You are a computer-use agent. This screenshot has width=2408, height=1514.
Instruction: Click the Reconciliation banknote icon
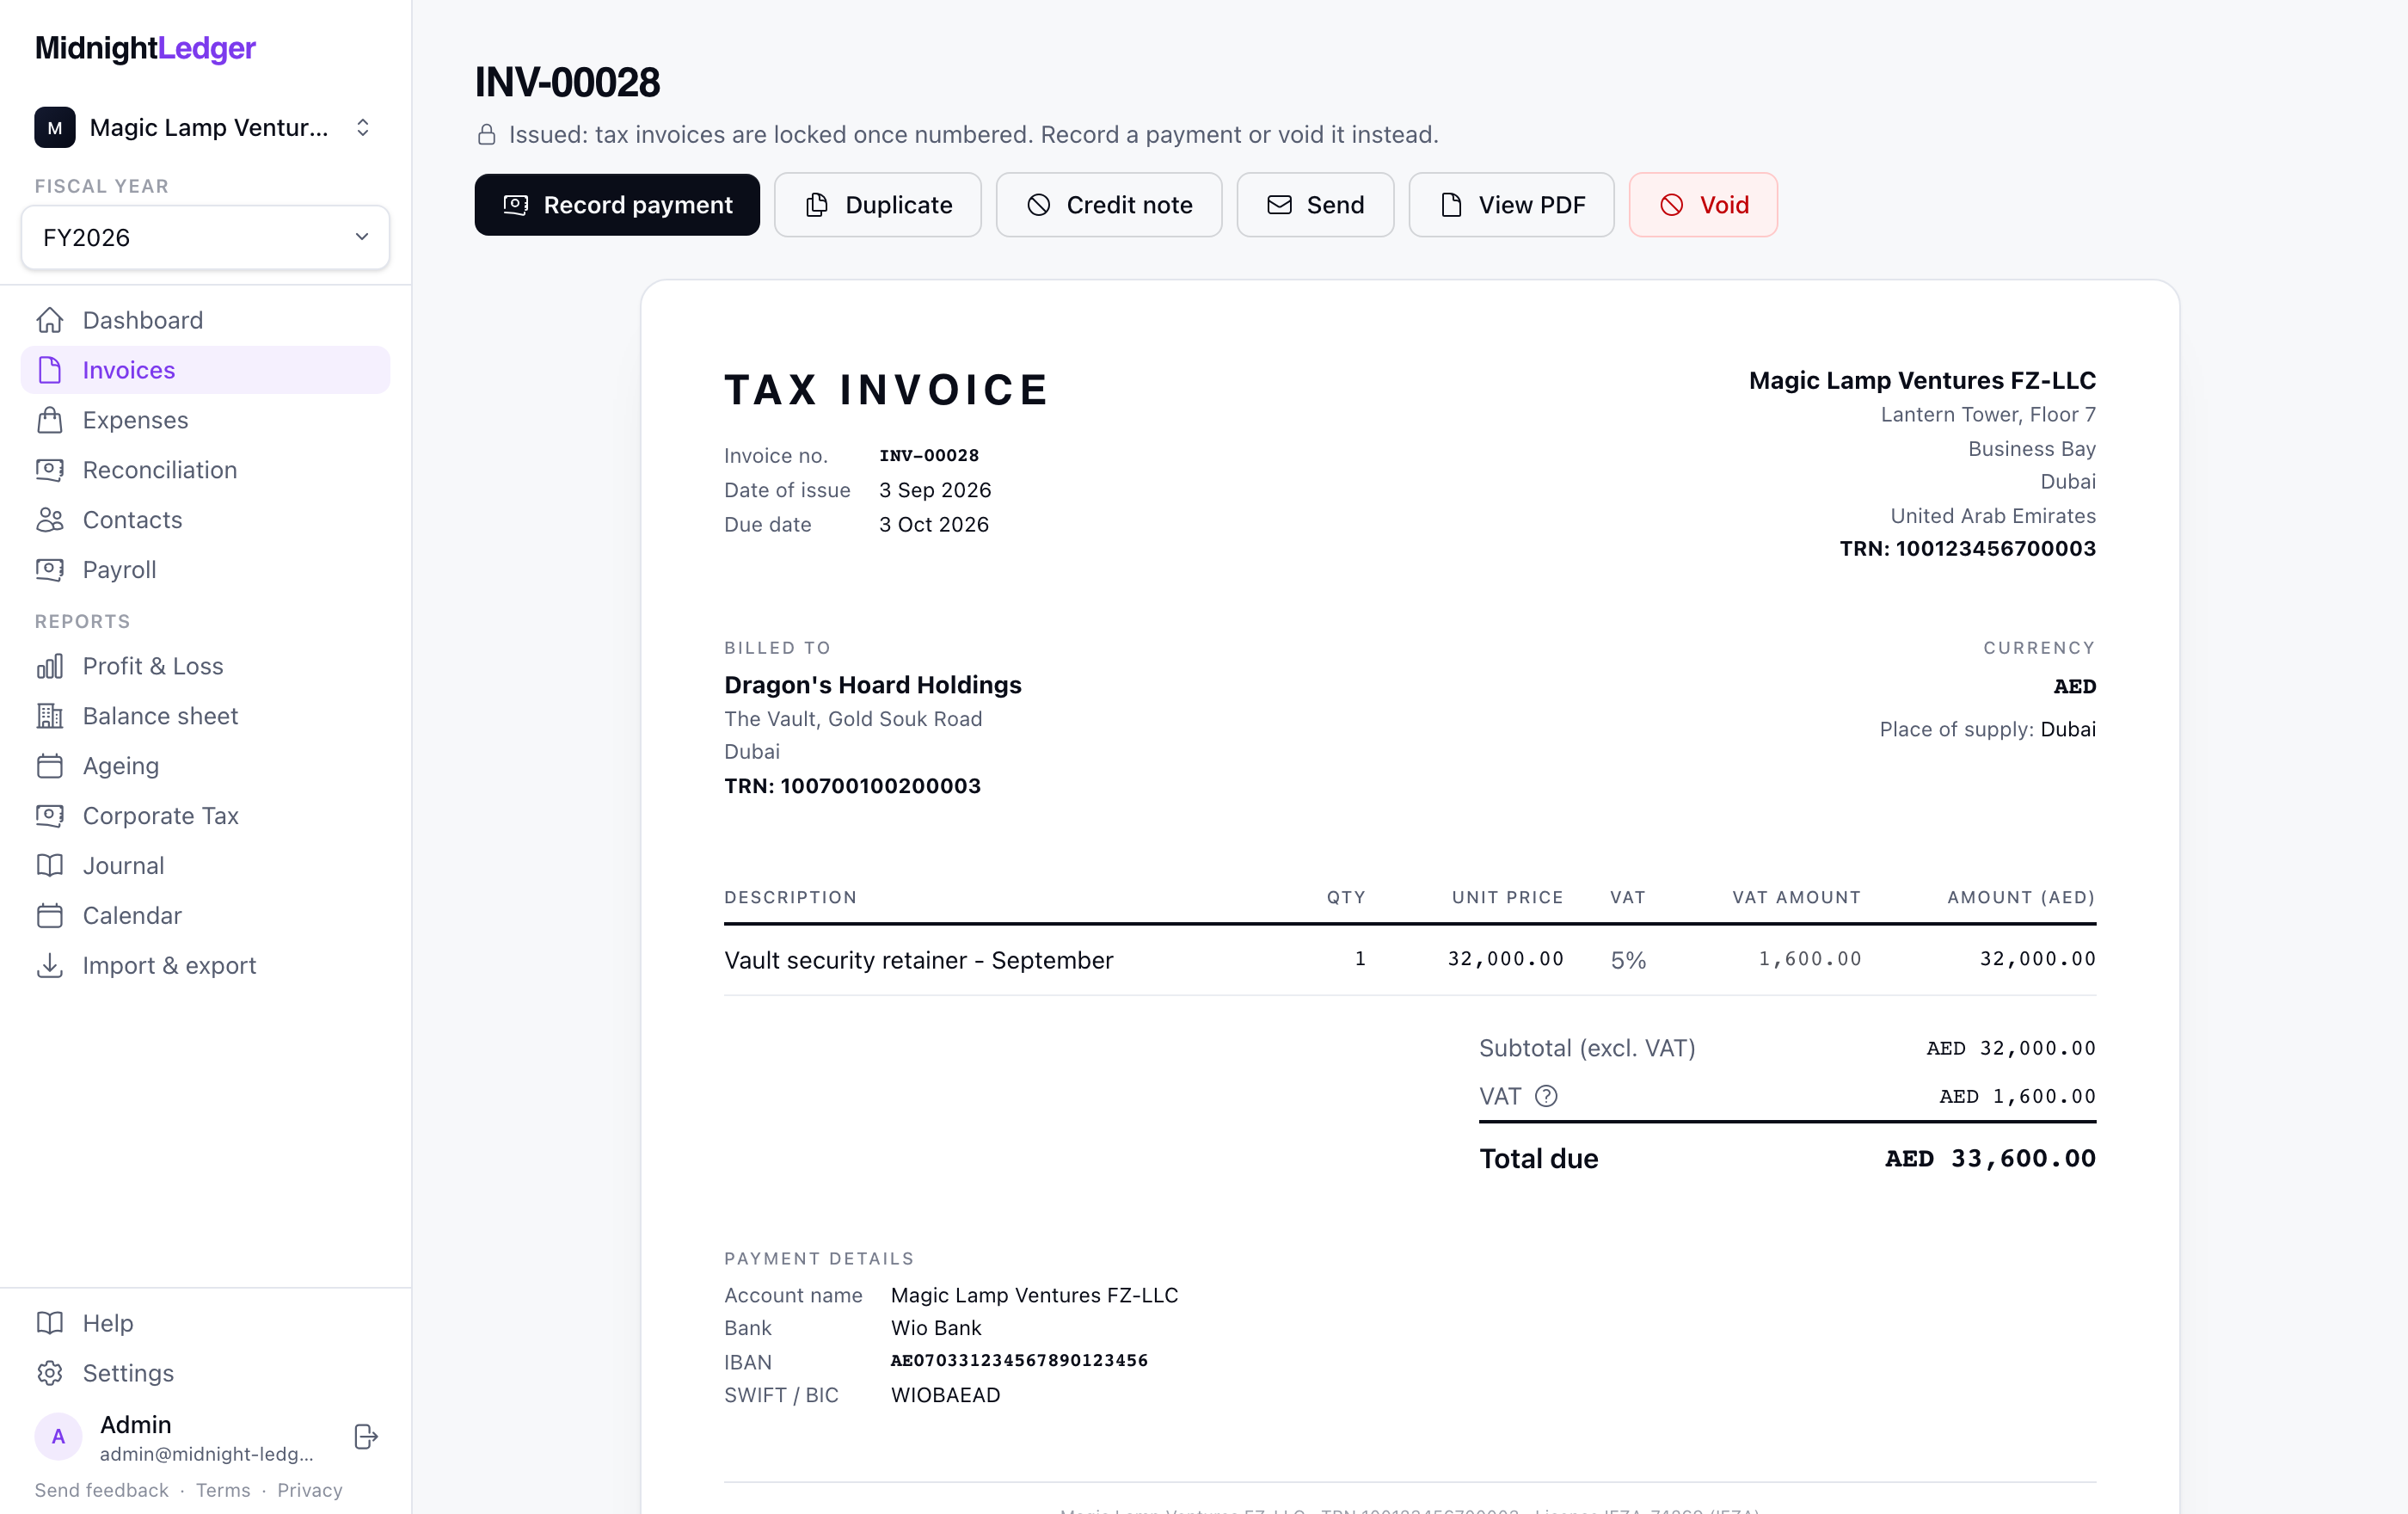pyautogui.click(x=50, y=470)
